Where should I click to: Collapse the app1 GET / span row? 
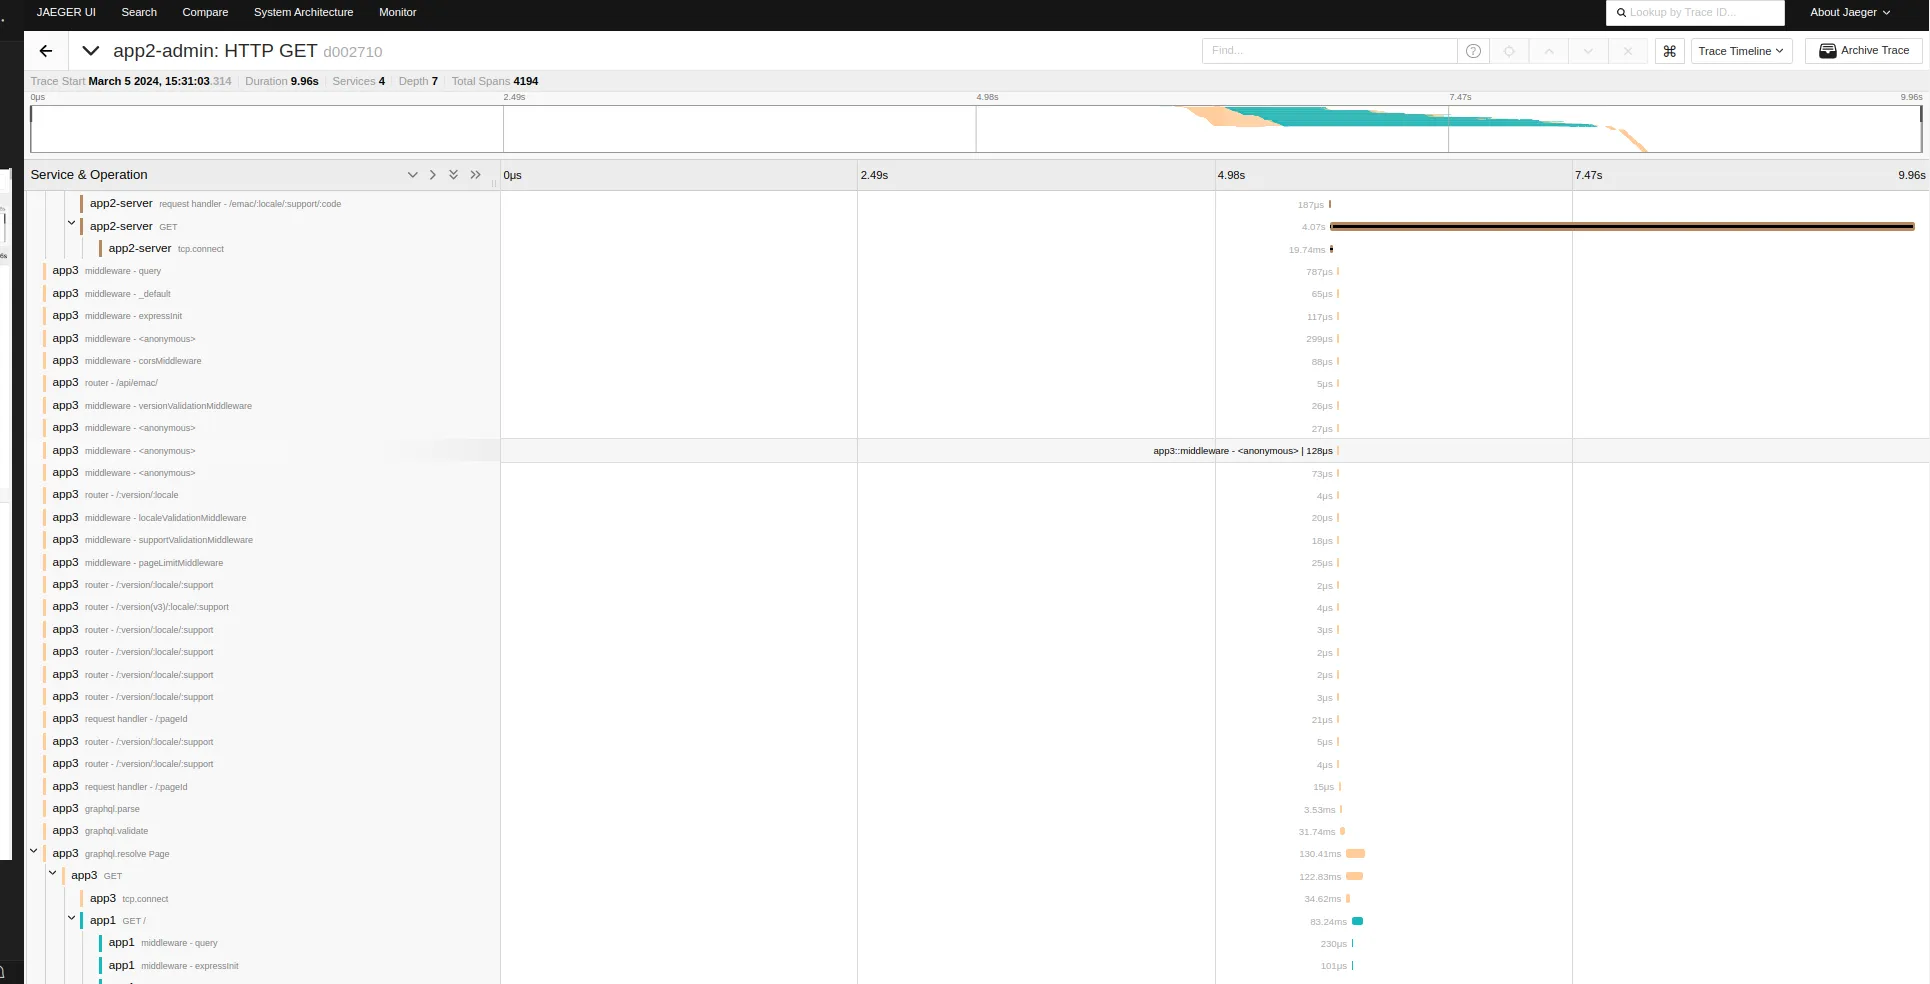point(72,918)
